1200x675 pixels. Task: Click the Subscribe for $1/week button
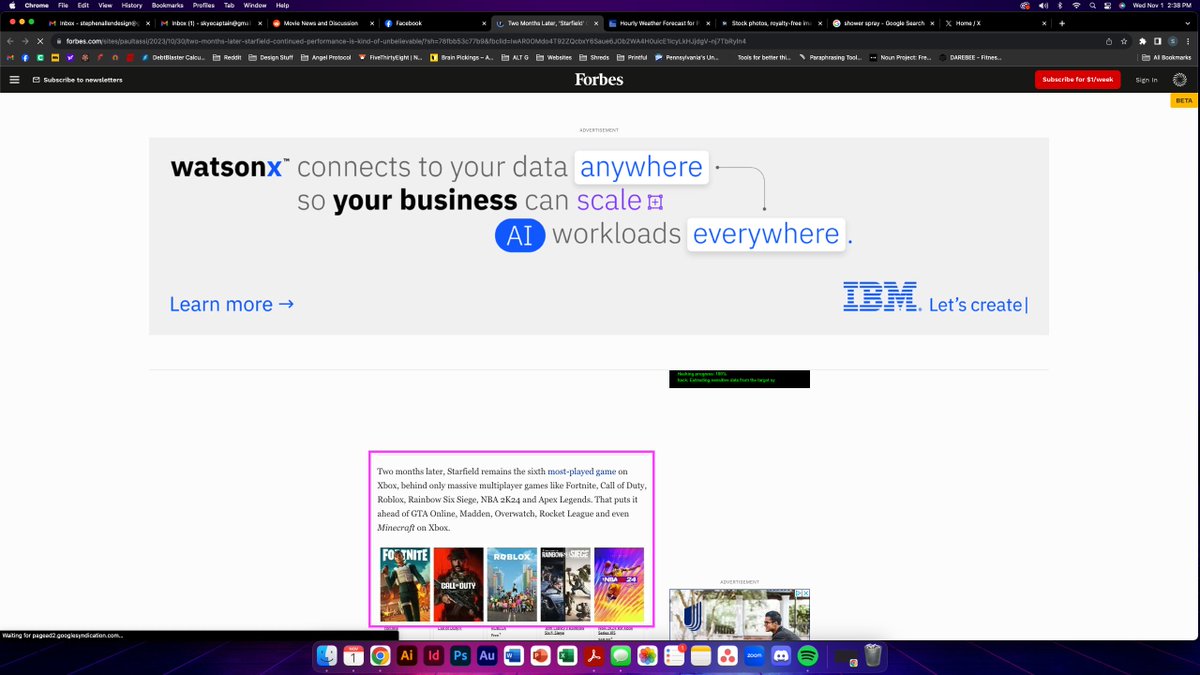1077,80
